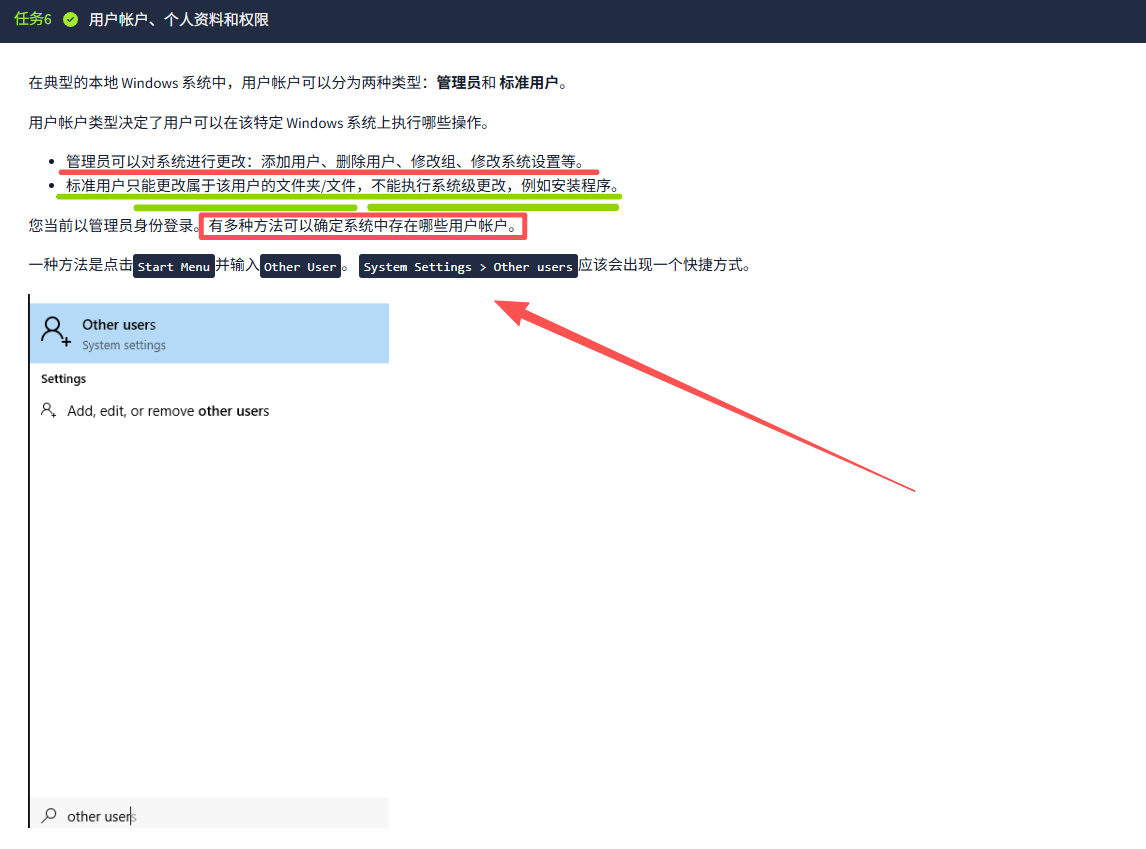Click the 任务6 label in the header
This screenshot has height=849, width=1146.
click(33, 19)
